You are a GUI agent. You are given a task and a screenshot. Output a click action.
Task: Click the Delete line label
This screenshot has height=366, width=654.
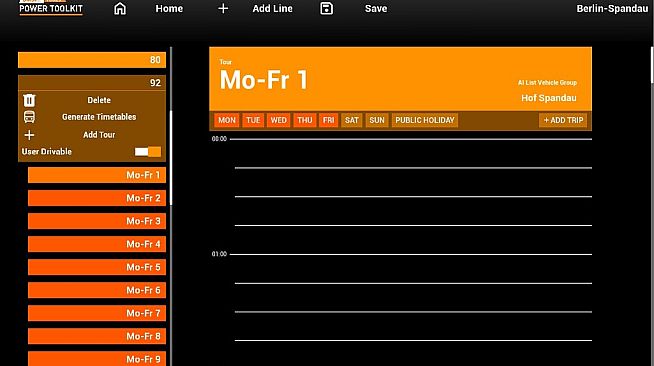pyautogui.click(x=99, y=100)
